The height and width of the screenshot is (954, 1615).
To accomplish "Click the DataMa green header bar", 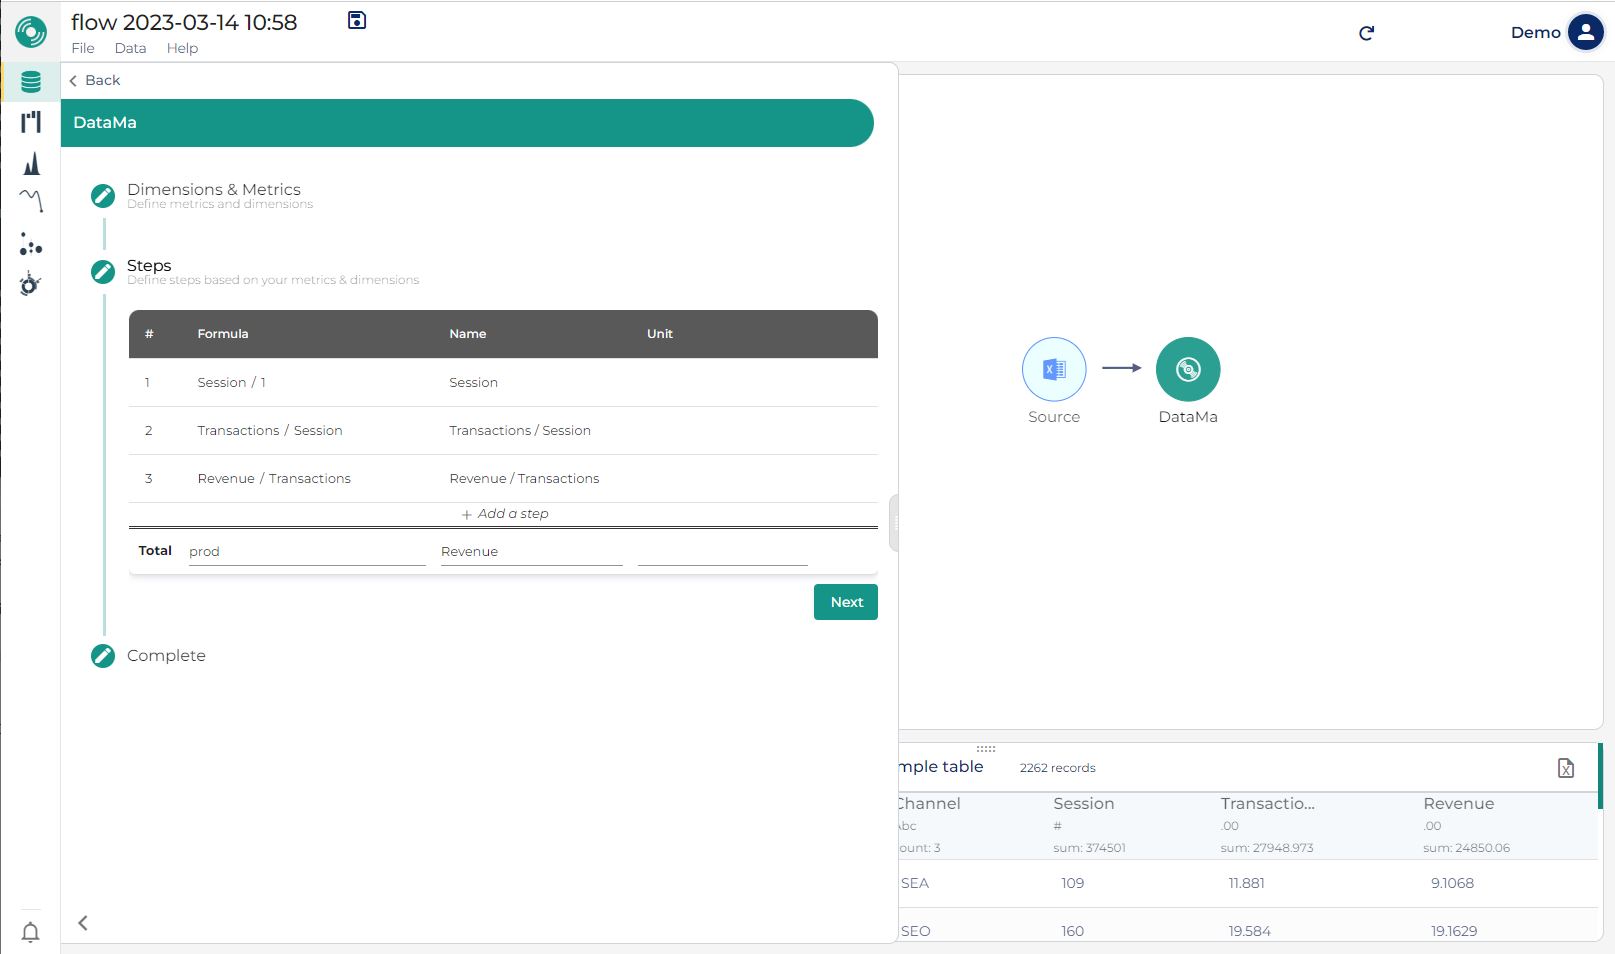I will (x=467, y=123).
